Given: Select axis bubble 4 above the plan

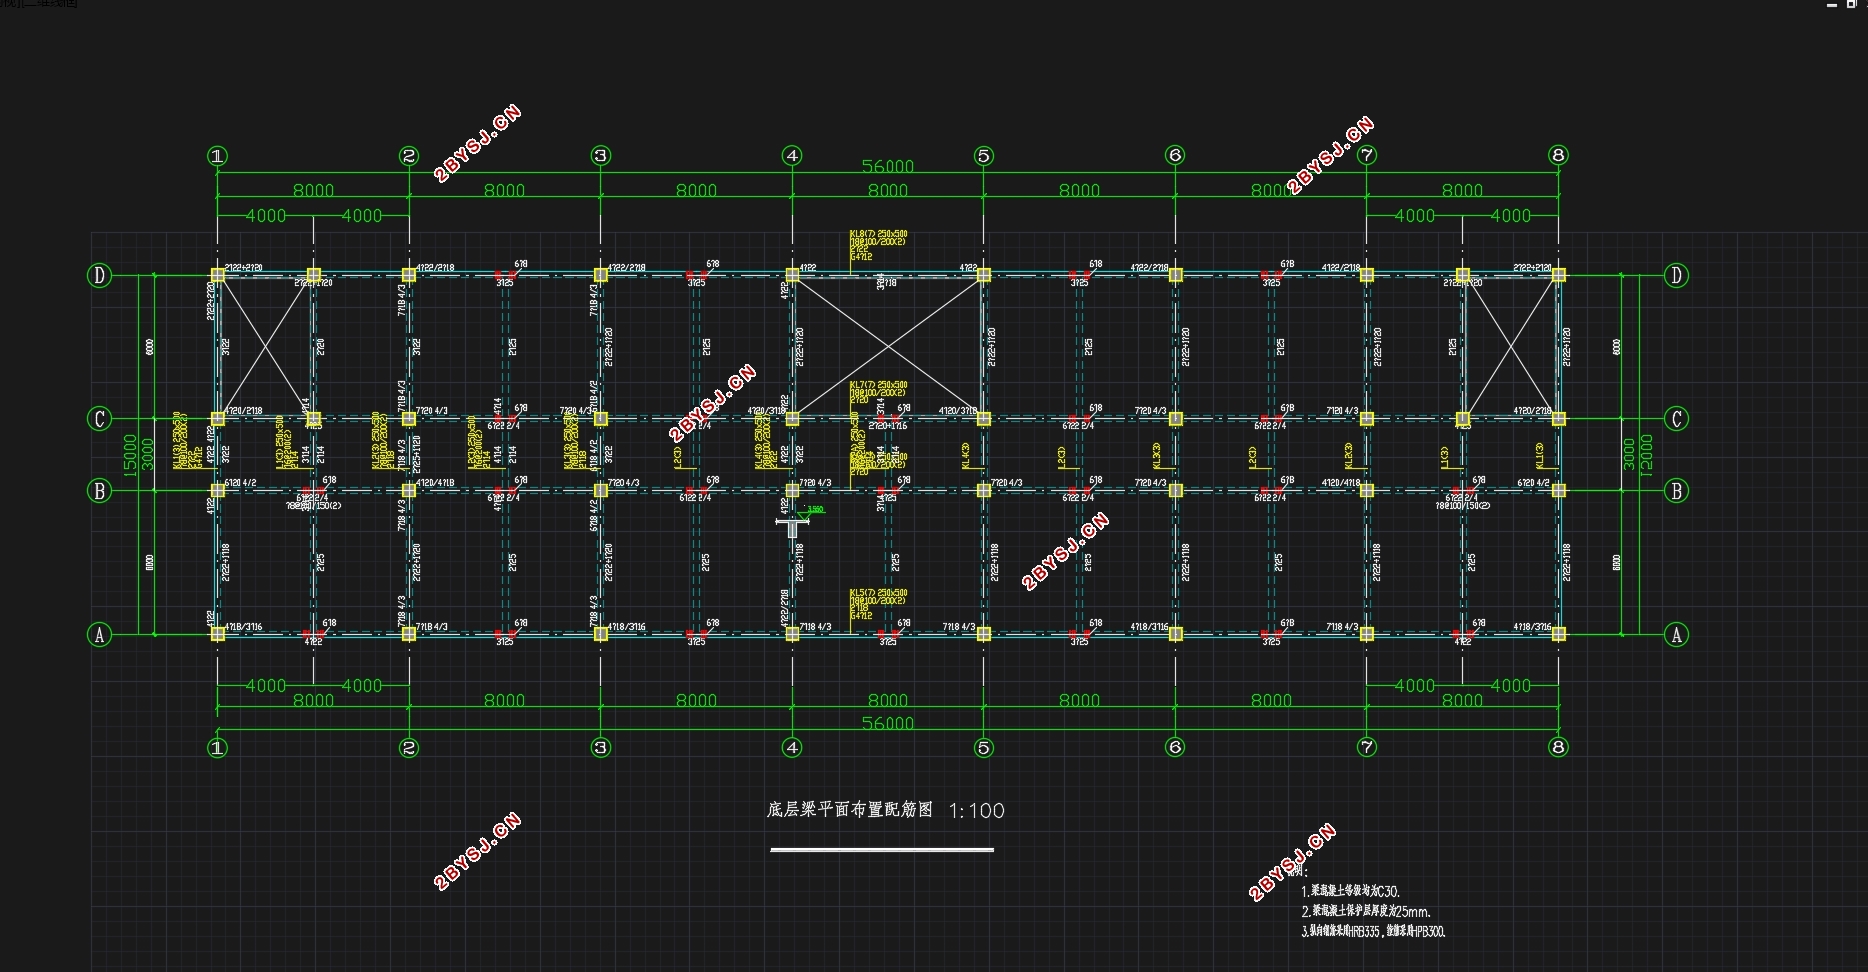Looking at the screenshot, I should coord(792,155).
